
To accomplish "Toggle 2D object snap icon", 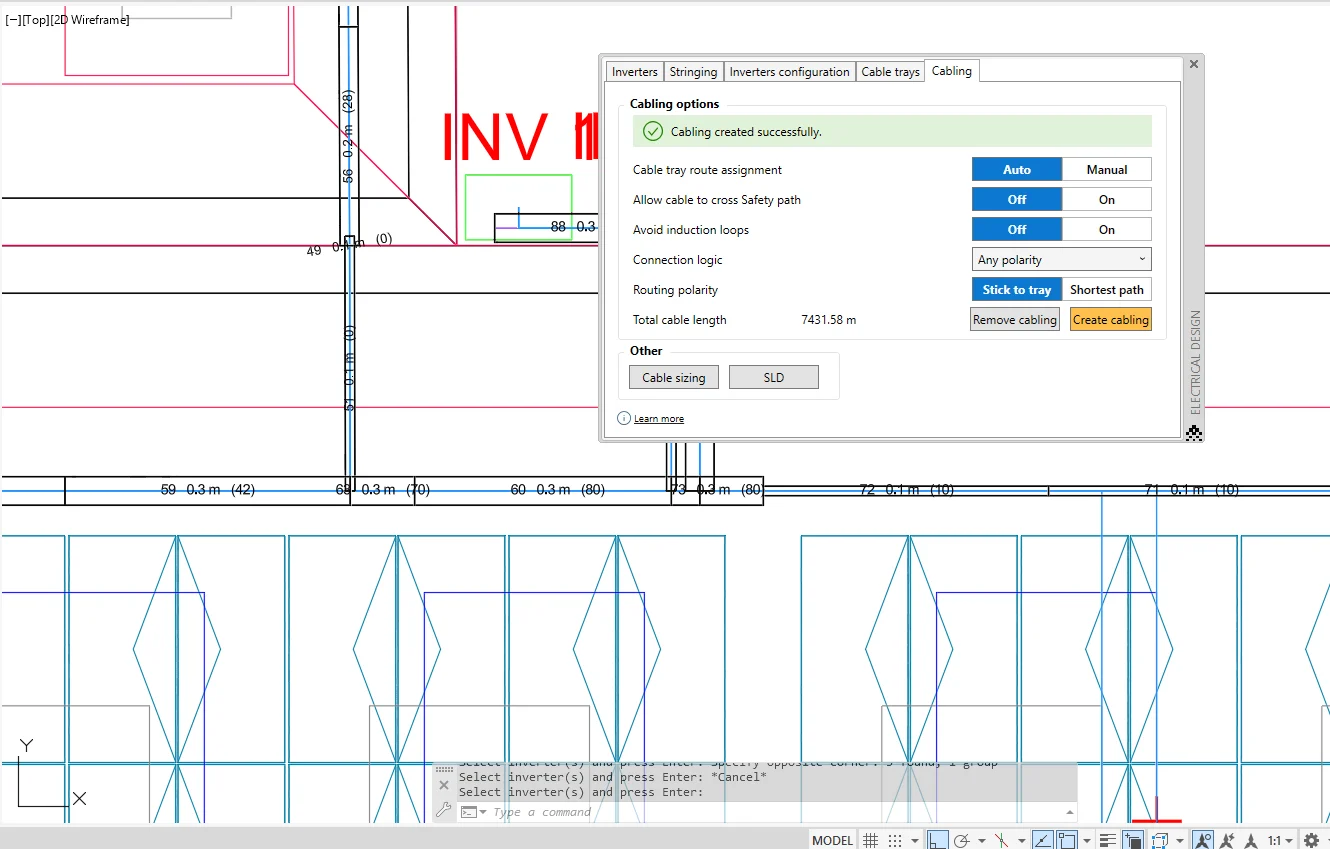I will click(x=1066, y=840).
